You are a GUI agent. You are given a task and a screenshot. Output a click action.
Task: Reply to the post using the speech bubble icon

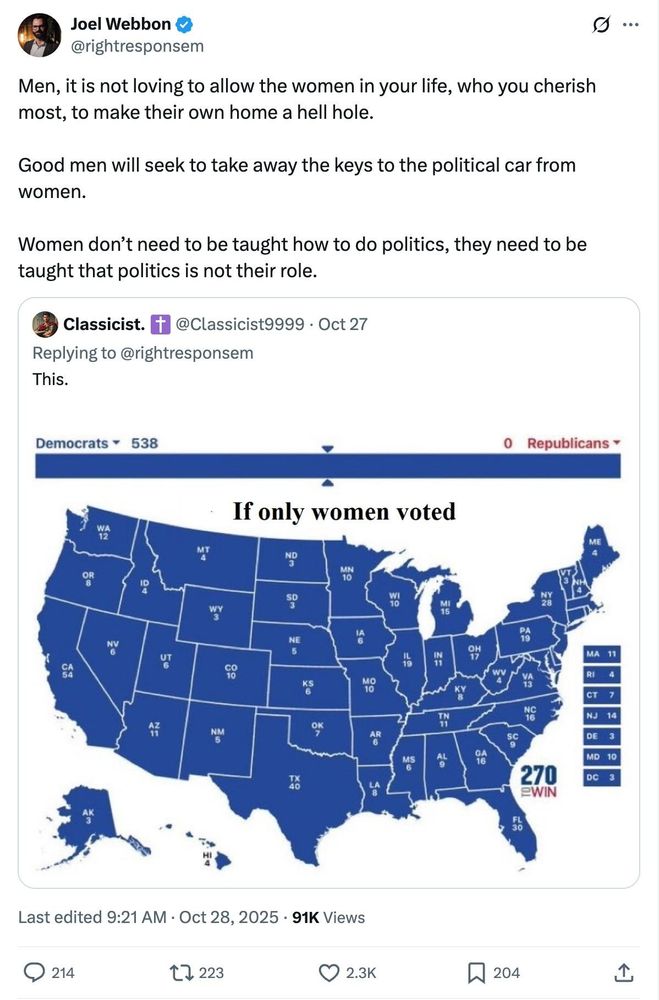pyautogui.click(x=34, y=971)
